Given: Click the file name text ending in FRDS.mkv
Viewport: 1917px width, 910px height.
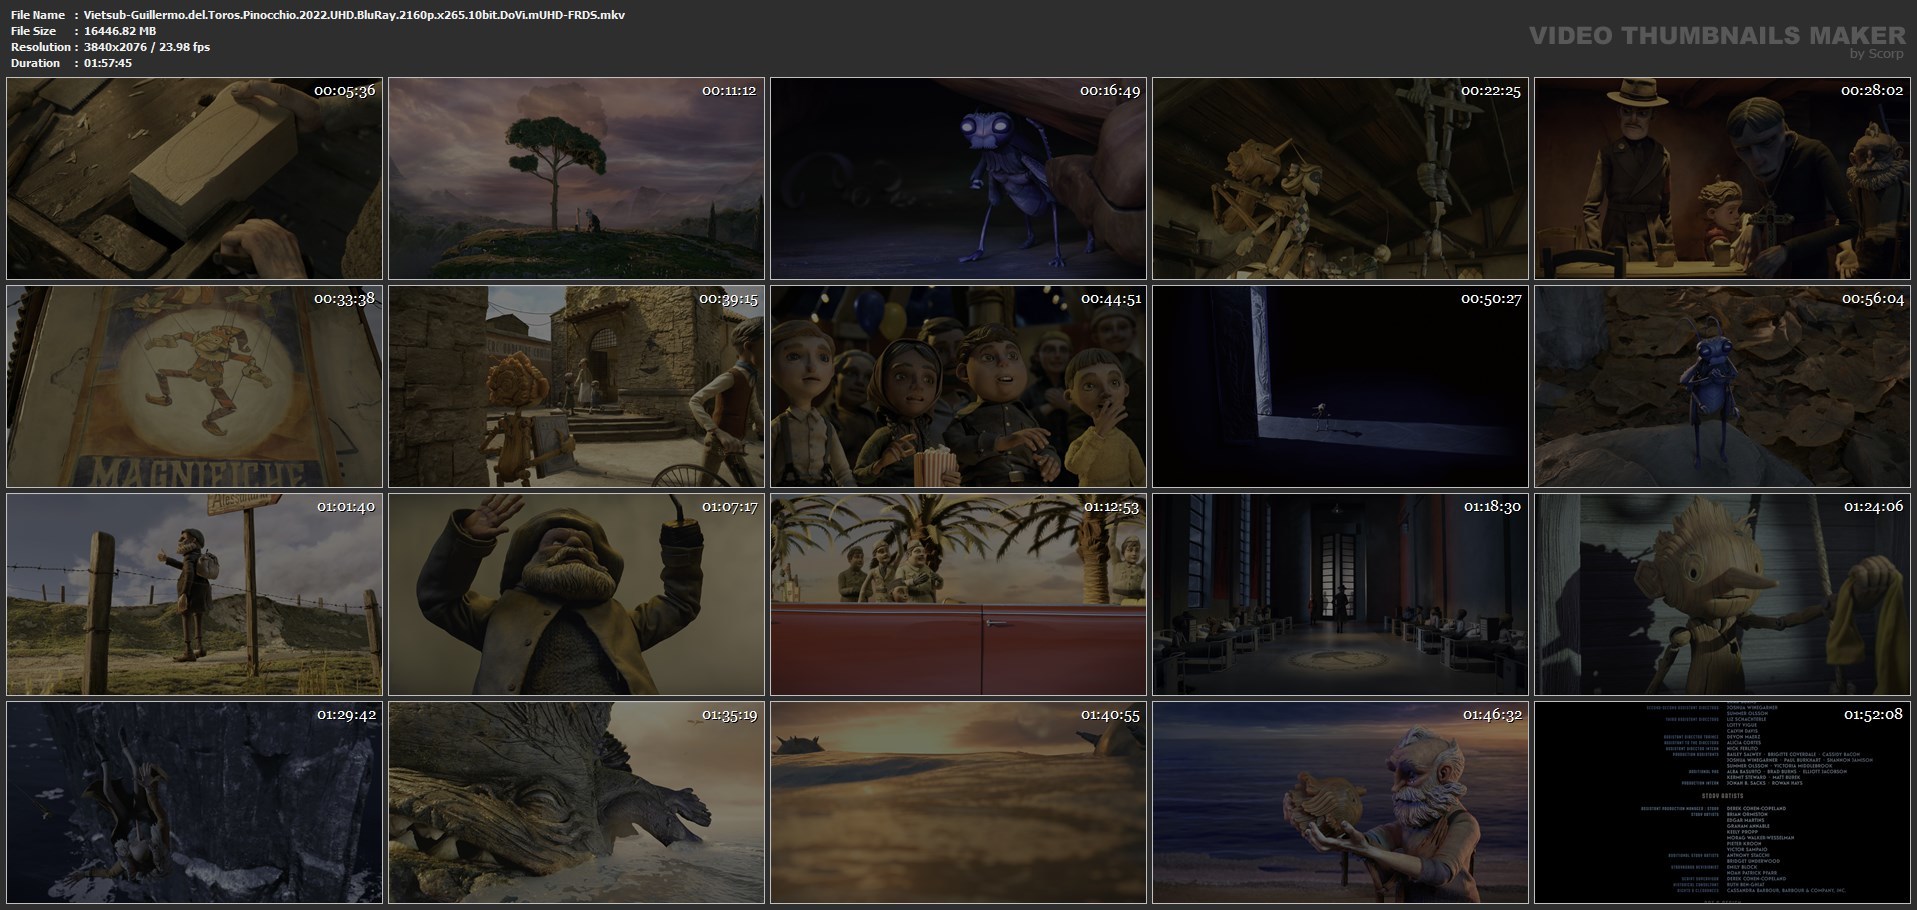Looking at the screenshot, I should point(354,15).
